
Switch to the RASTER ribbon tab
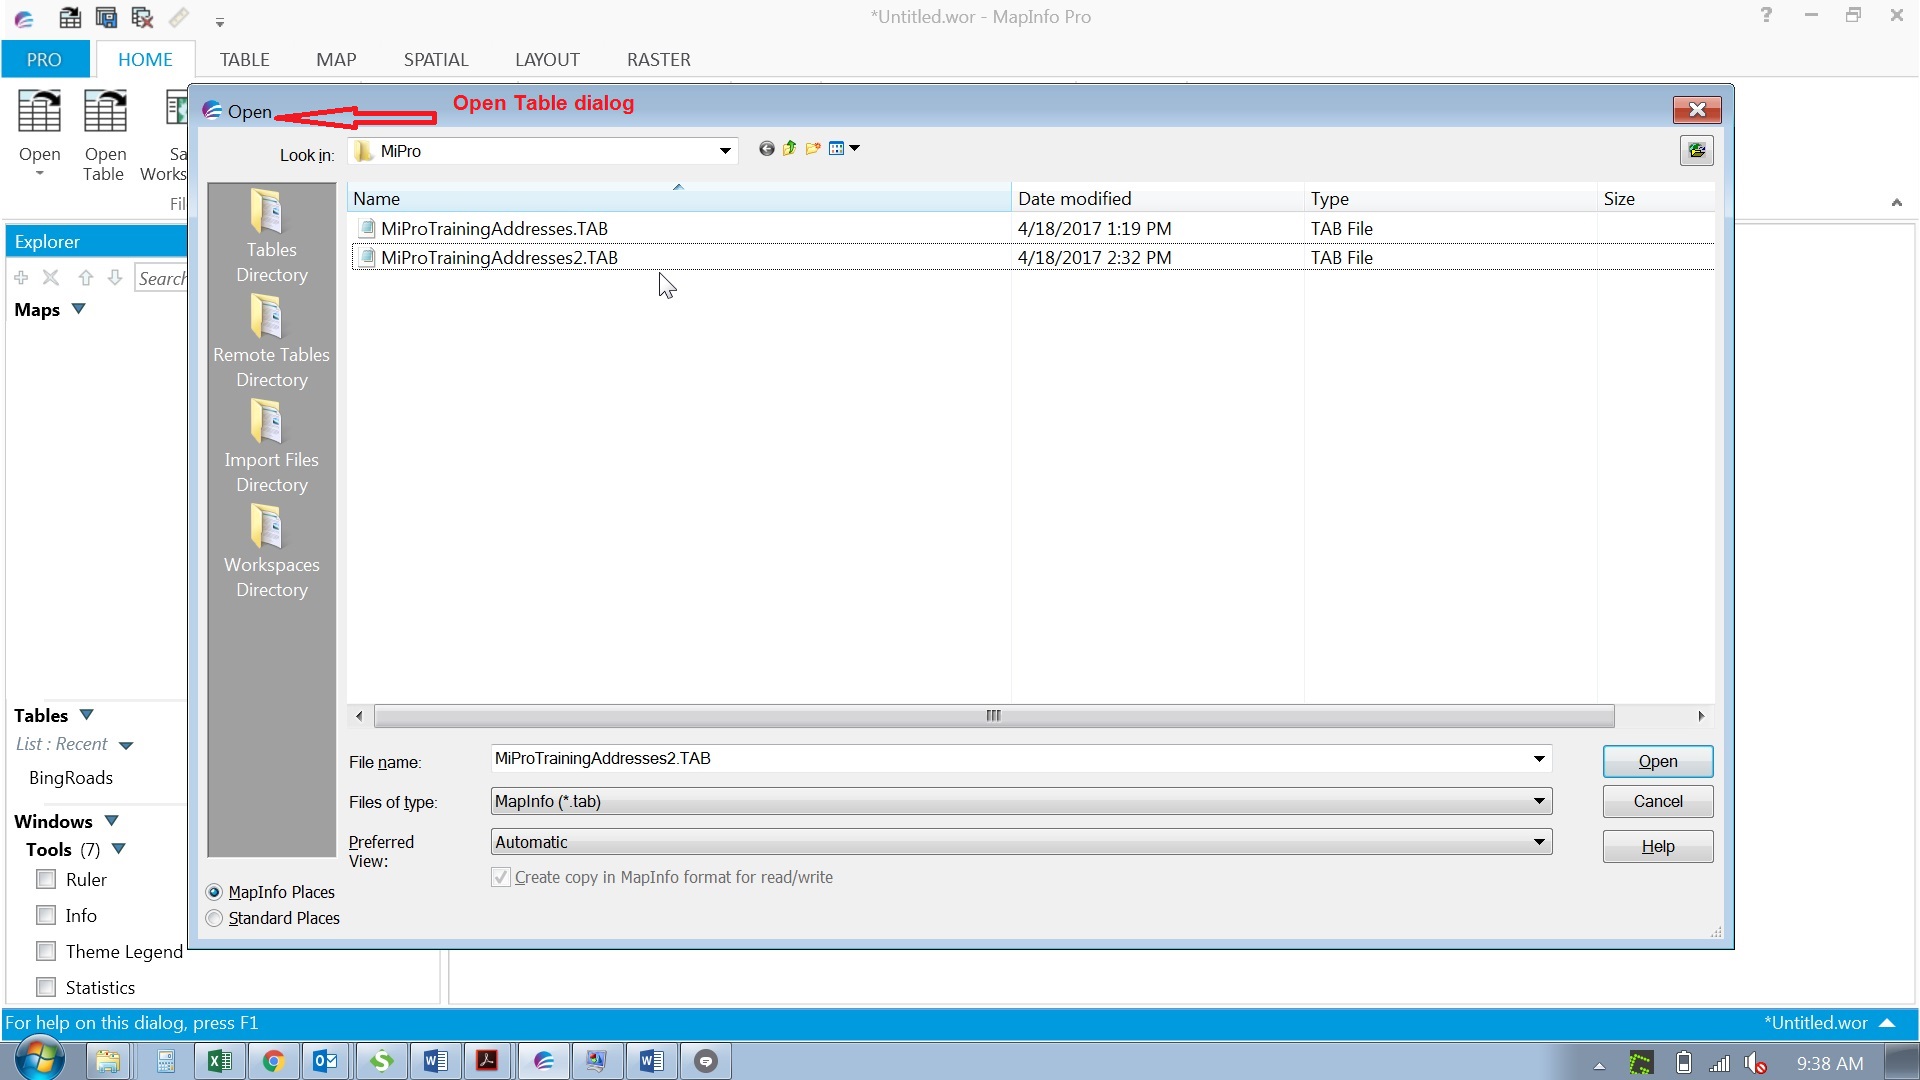[658, 59]
